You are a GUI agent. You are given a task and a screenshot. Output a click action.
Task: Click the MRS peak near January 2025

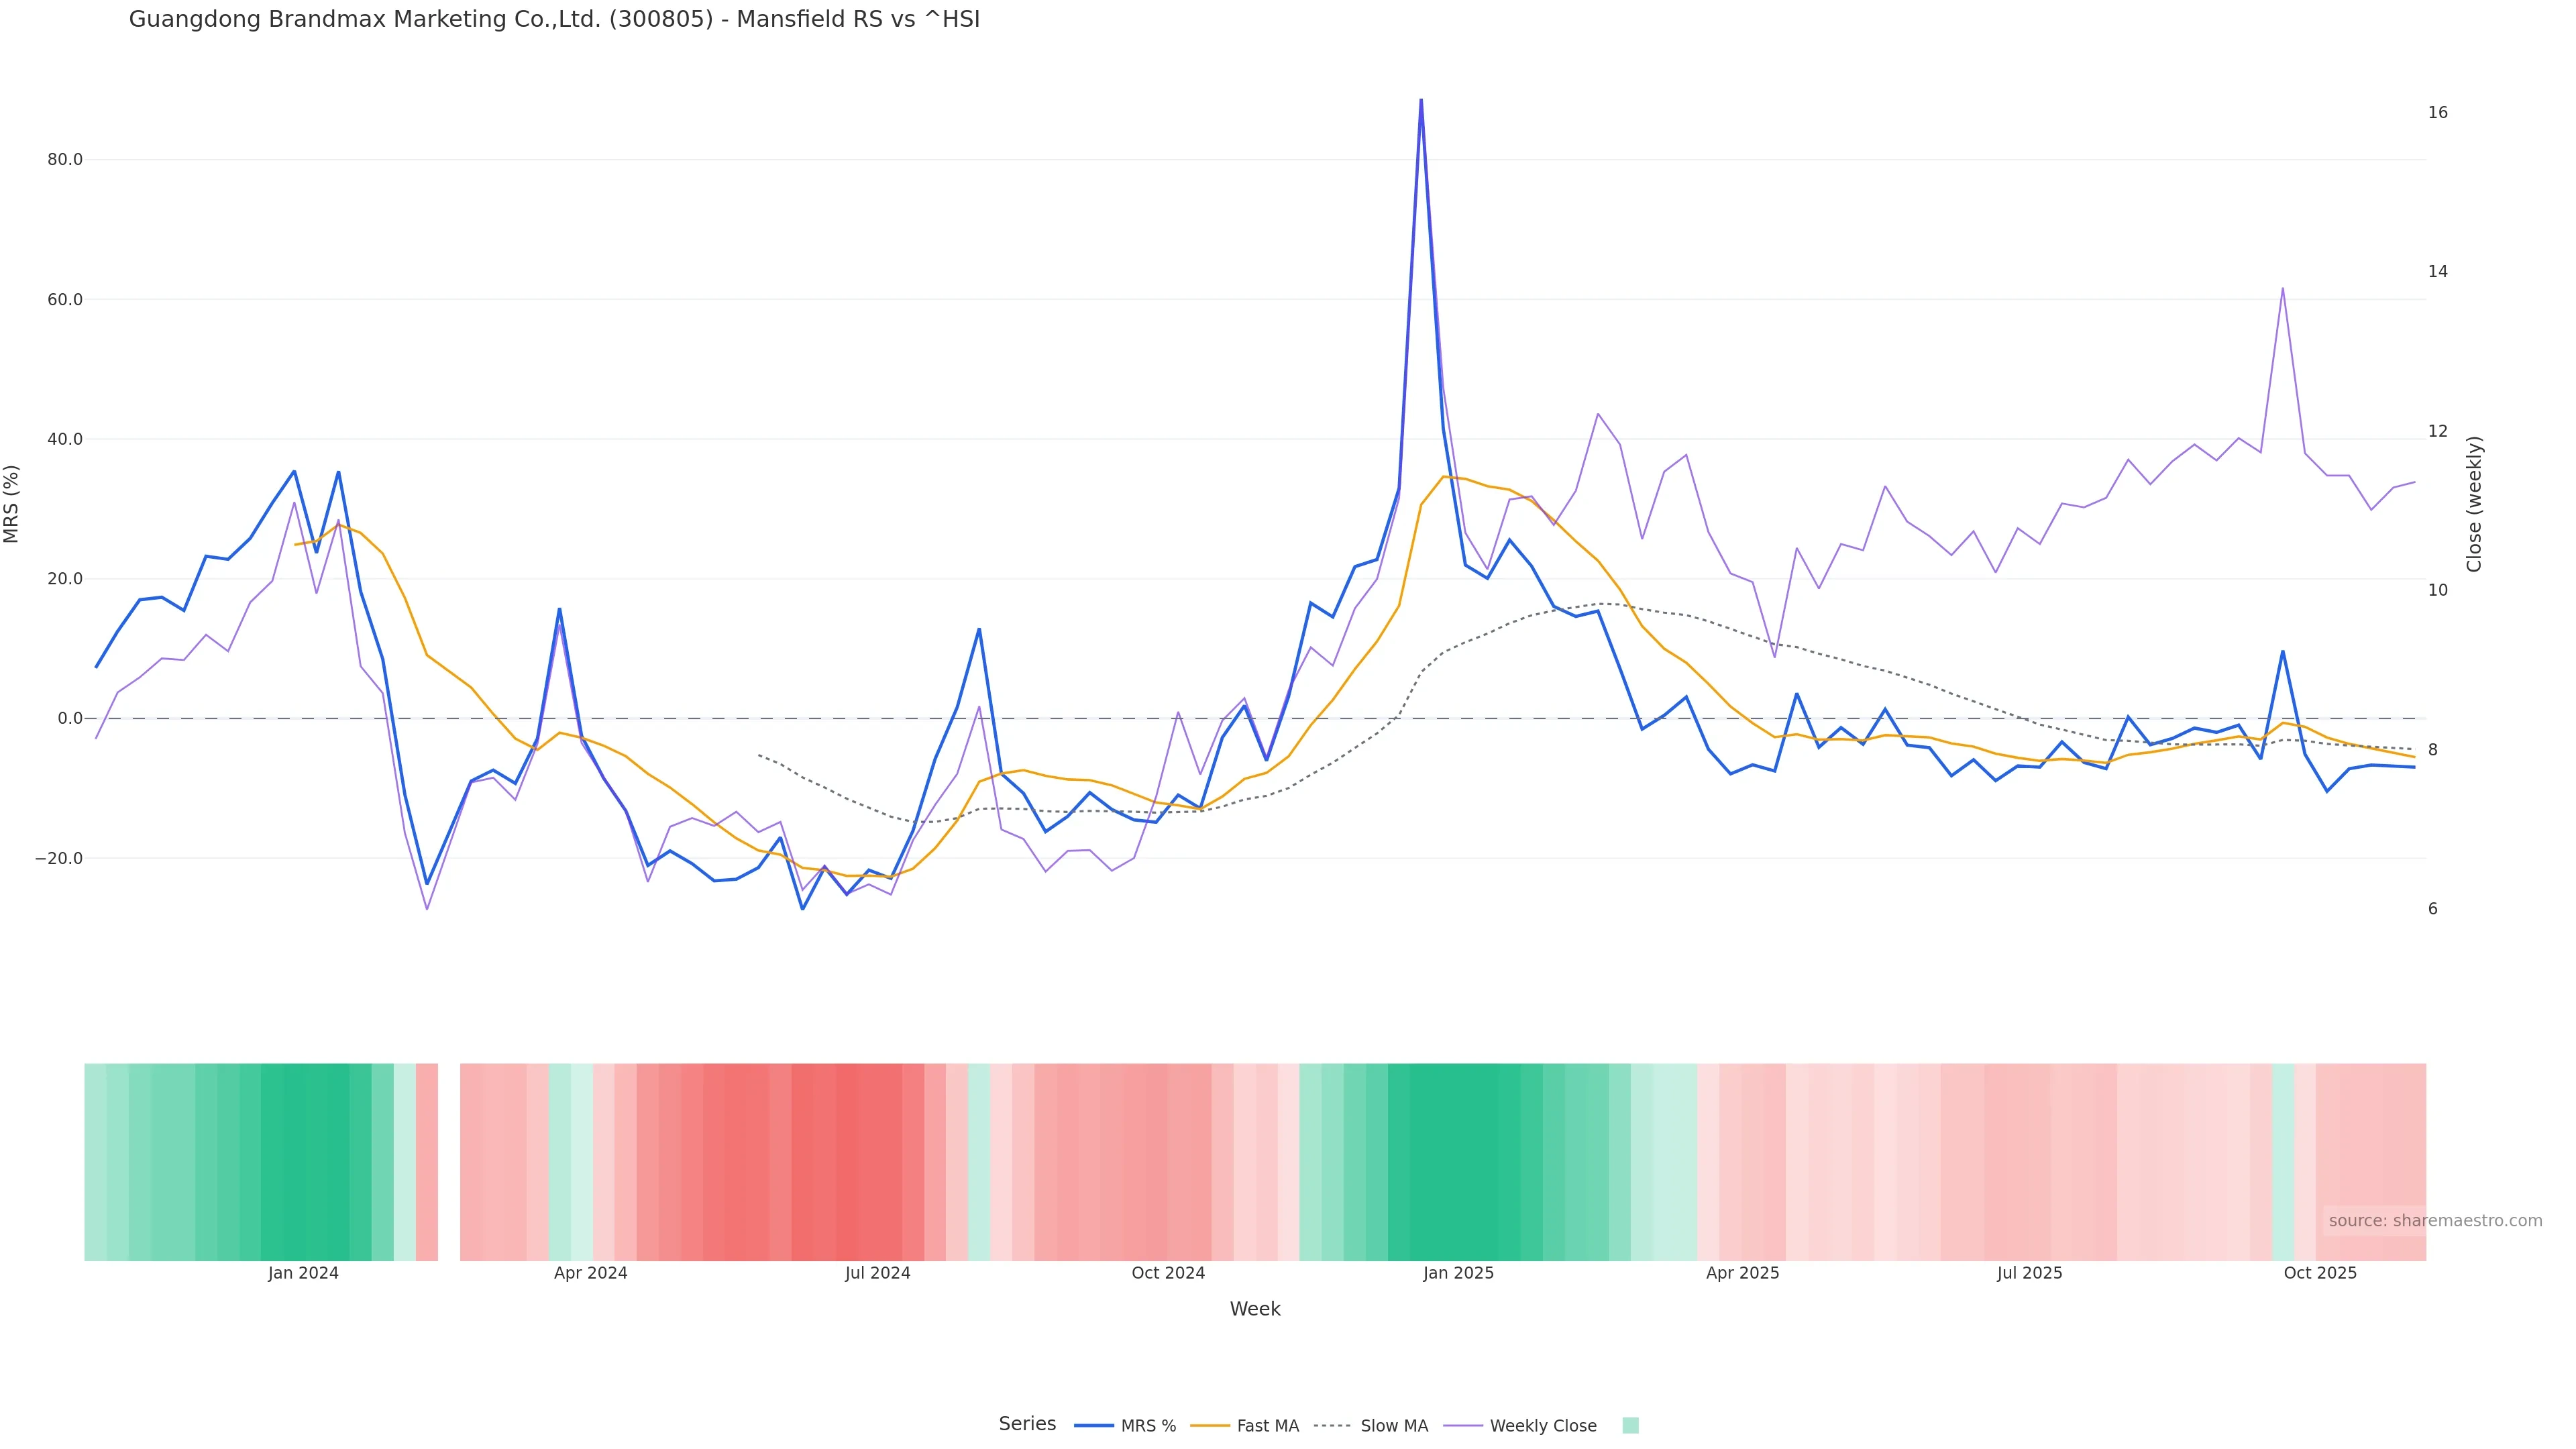point(1421,101)
